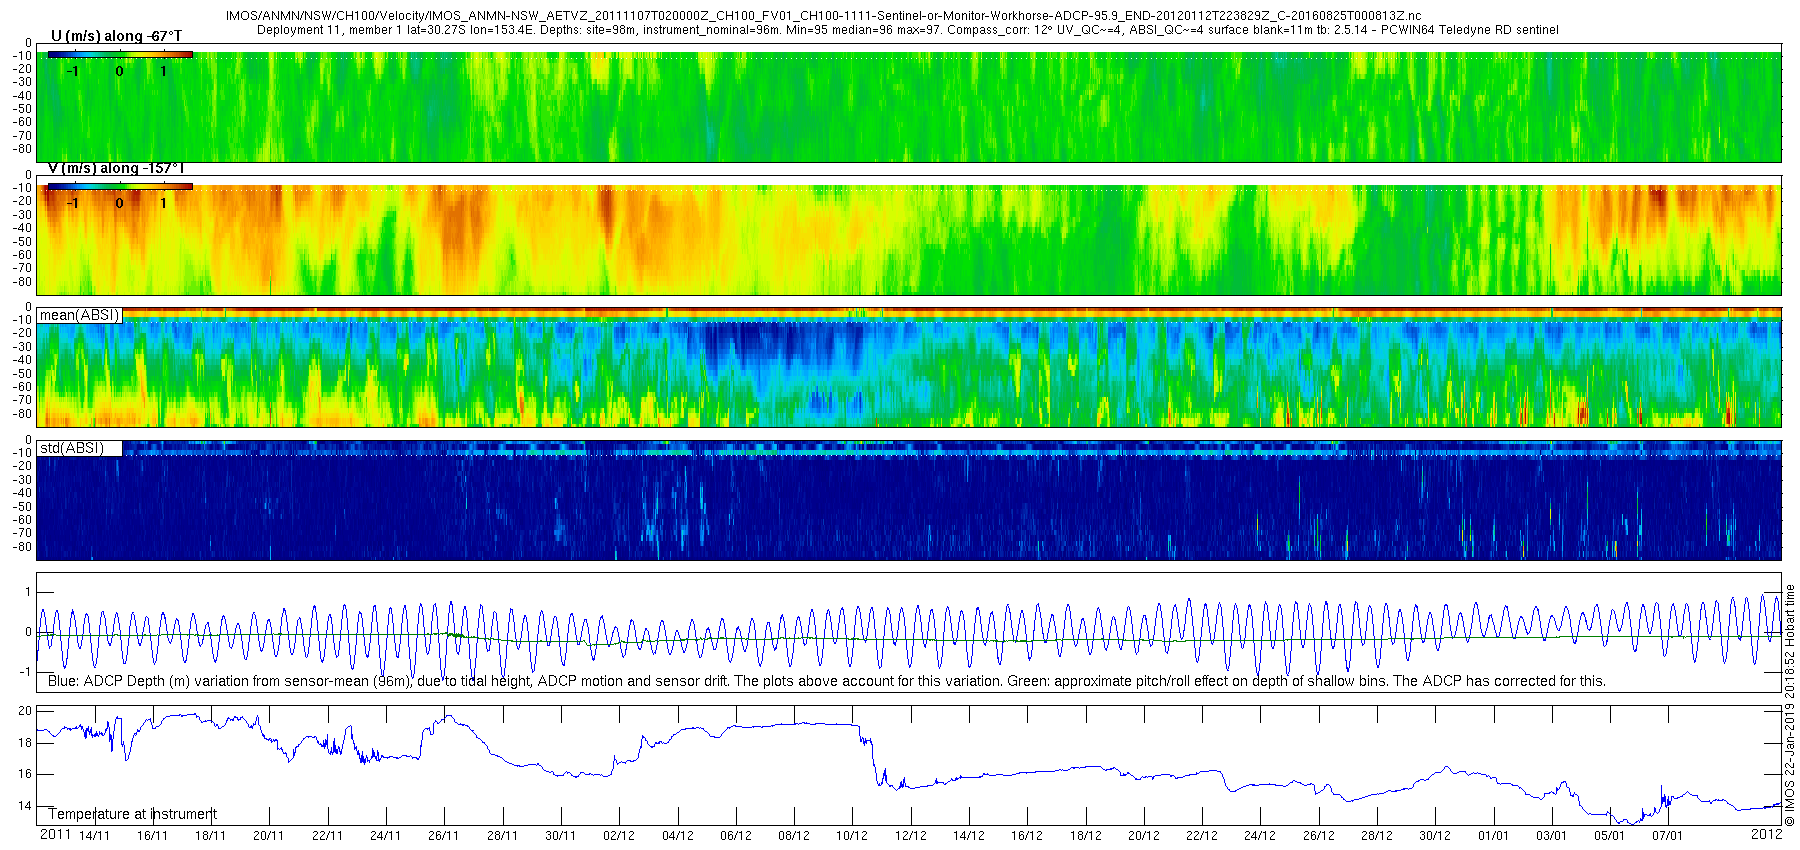Click the 2012 year label on axis
1800x850 pixels.
pos(1766,834)
